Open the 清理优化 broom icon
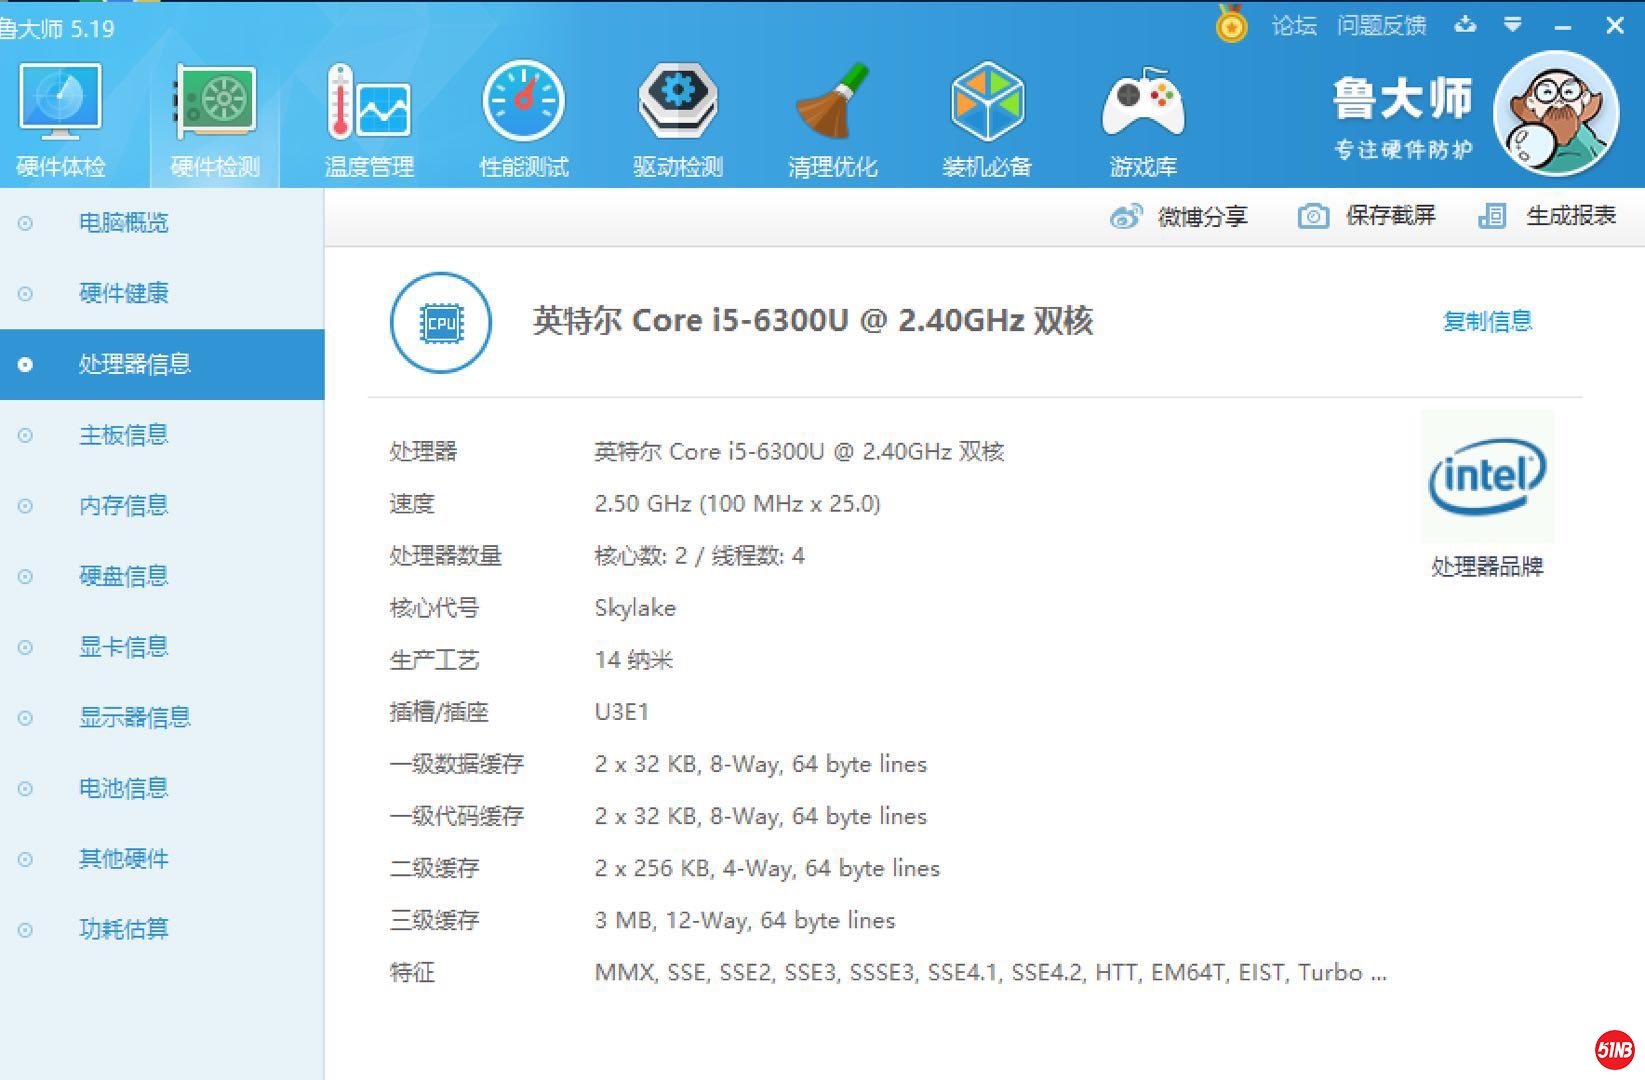 tap(832, 103)
